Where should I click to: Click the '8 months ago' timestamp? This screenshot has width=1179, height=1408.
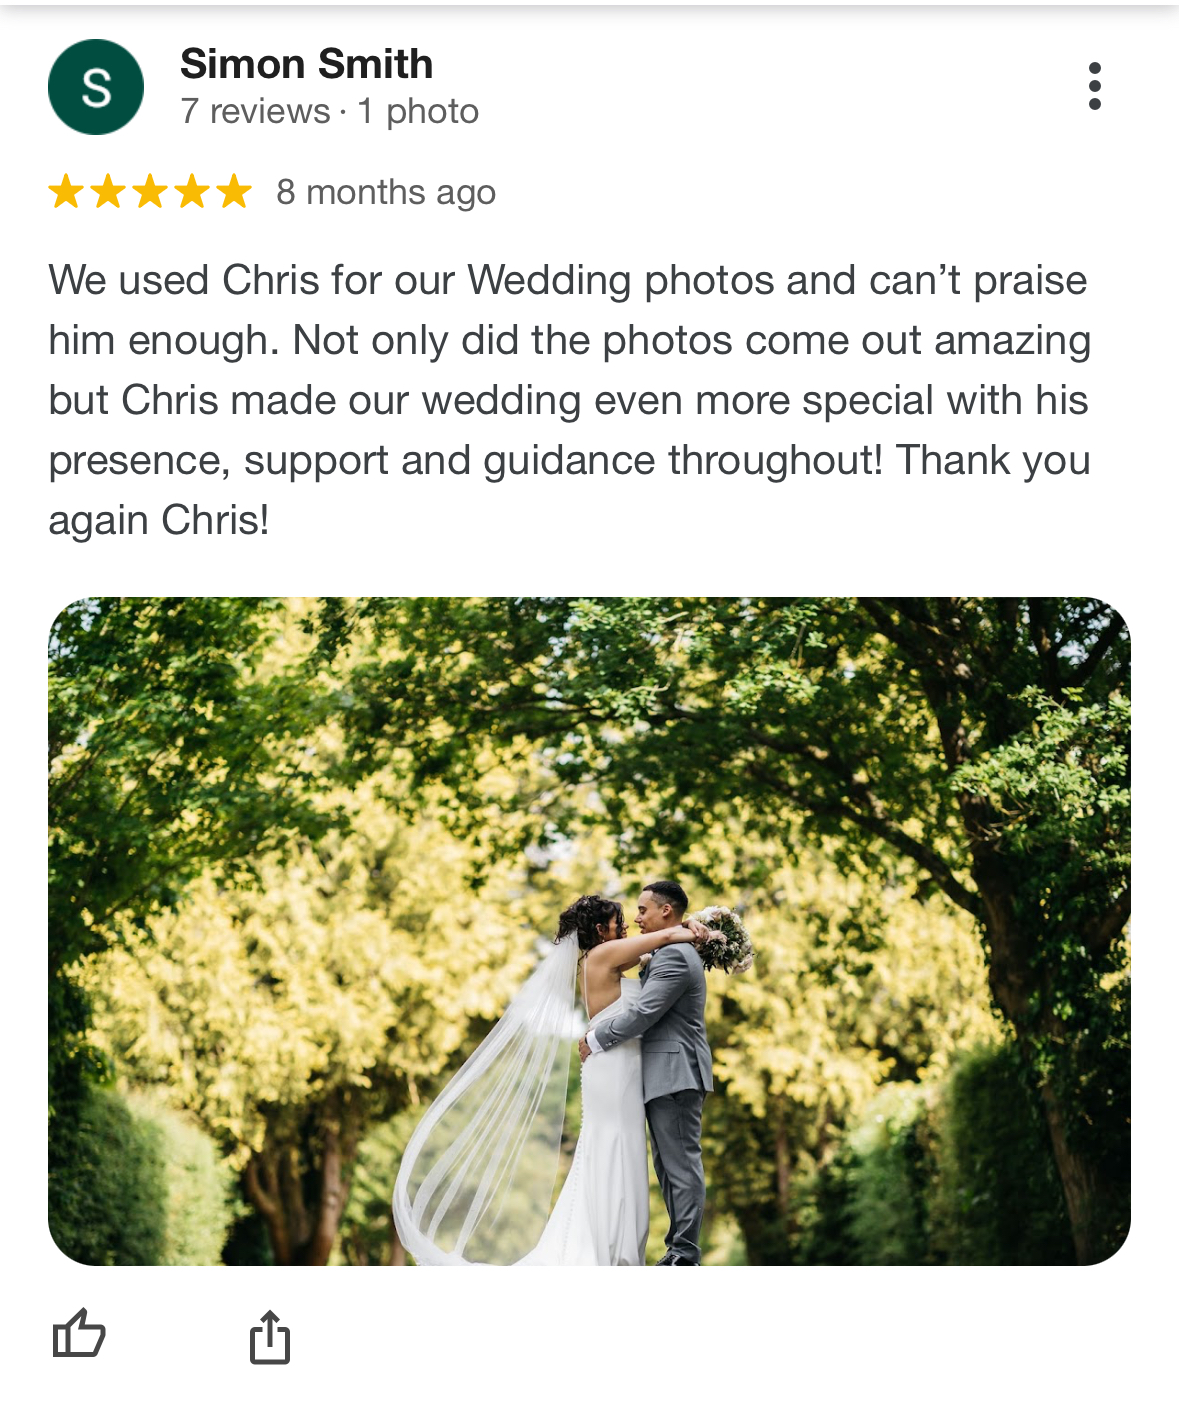(386, 192)
